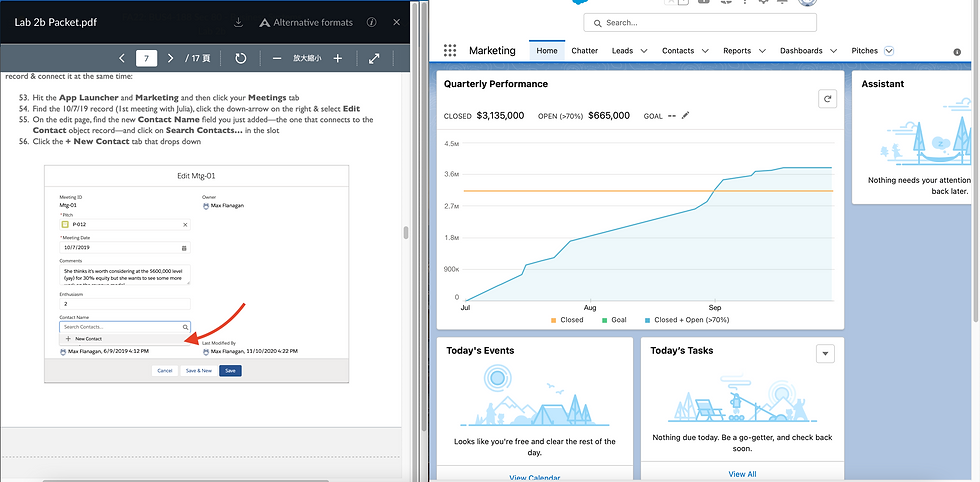Click the Marketing app name

pyautogui.click(x=492, y=51)
